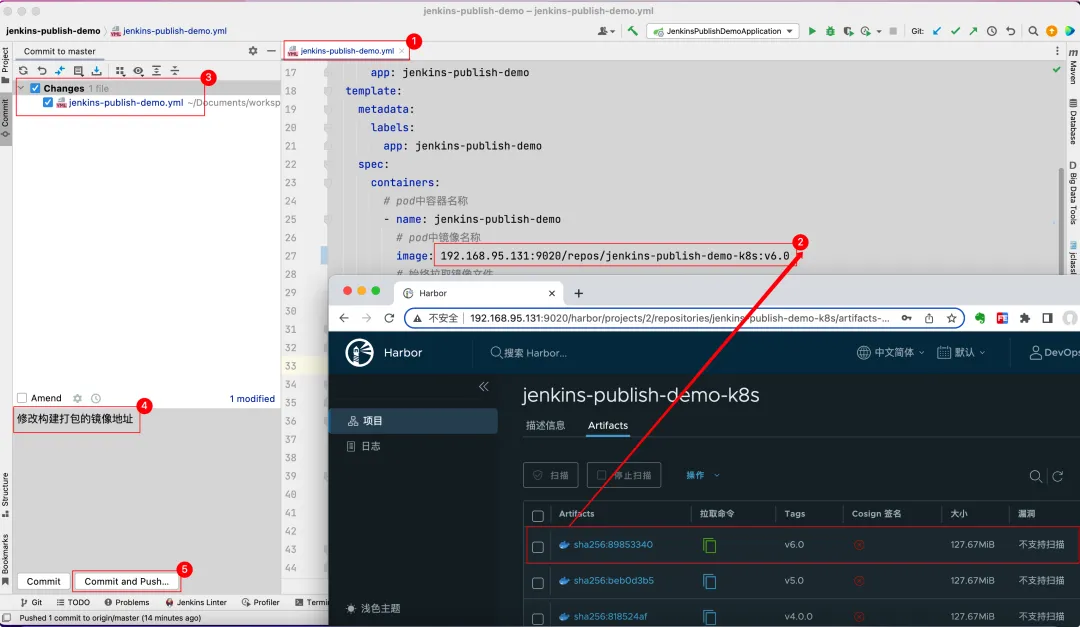Image resolution: width=1080 pixels, height=627 pixels.
Task: Commit via the Git green checkmark icon
Action: tap(955, 31)
